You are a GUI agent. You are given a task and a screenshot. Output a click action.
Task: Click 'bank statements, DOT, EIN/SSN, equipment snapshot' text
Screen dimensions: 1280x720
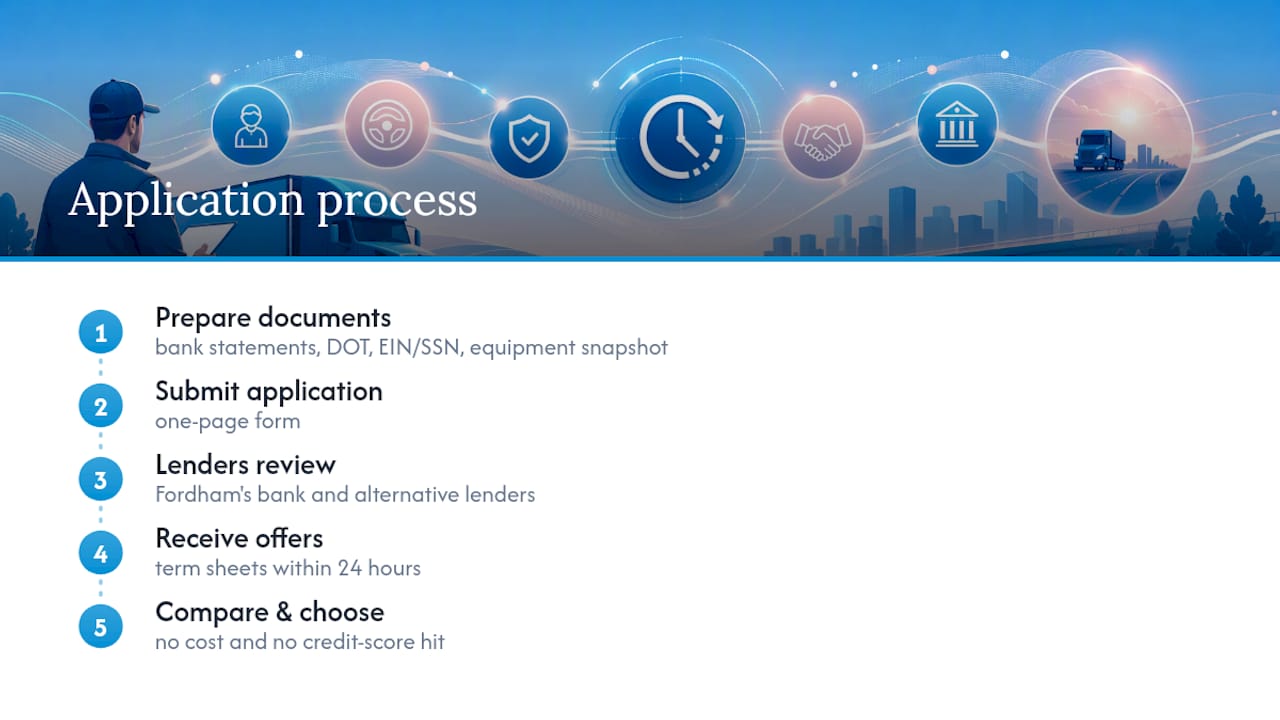tap(411, 348)
